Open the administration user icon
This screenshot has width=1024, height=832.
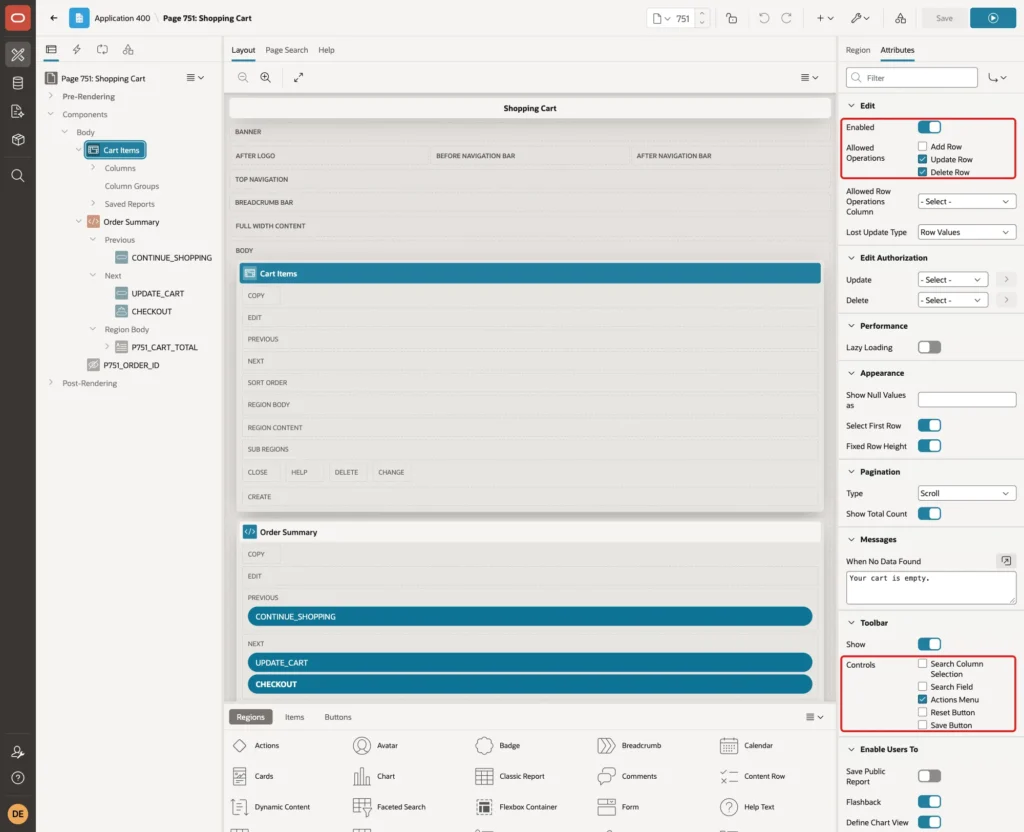click(18, 752)
